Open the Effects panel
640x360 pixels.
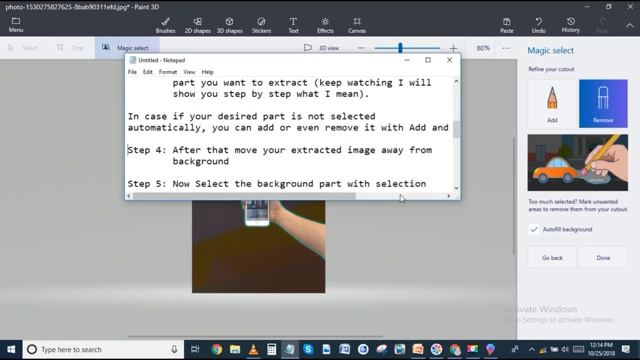[325, 25]
